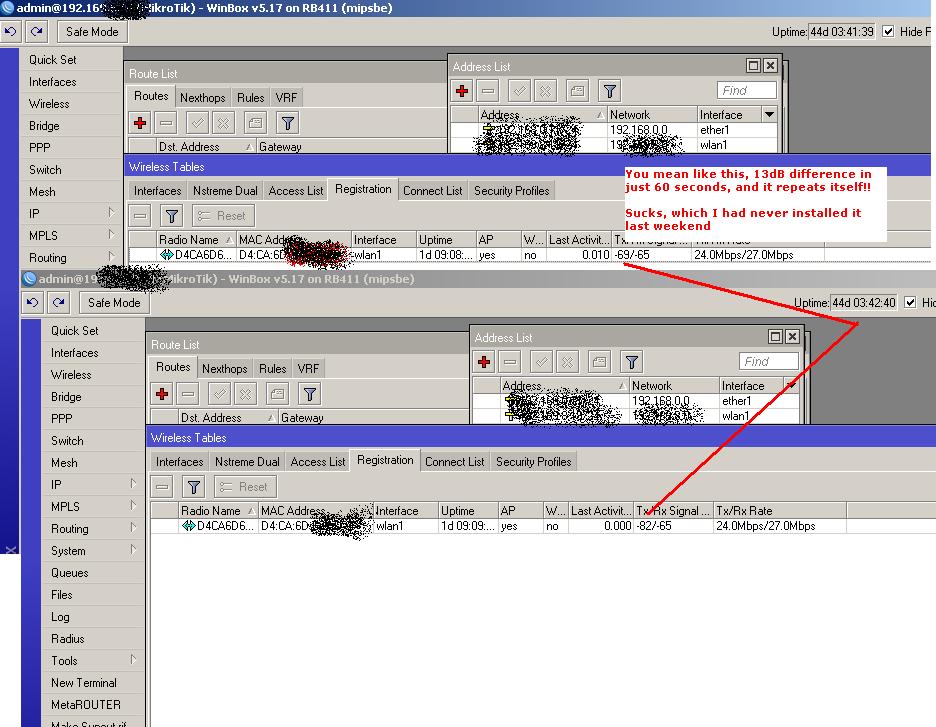Add address with red plus in lower Address List
Viewport: 936px width, 727px height.
click(484, 362)
